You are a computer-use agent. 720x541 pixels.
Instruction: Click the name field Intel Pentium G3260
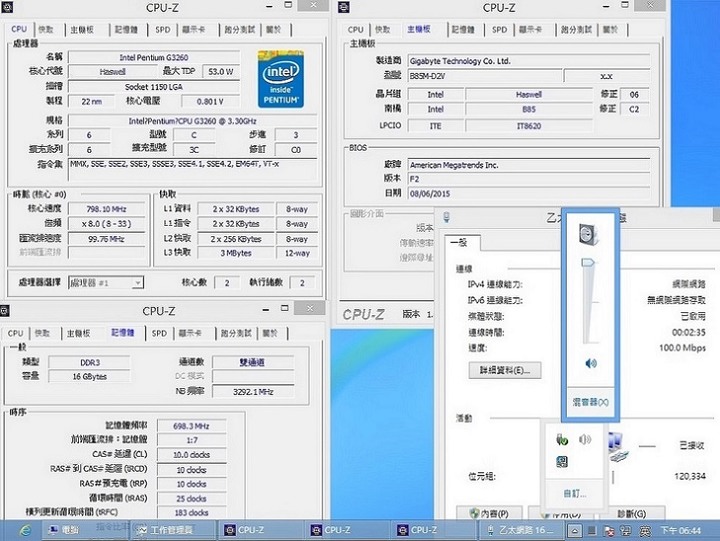pos(154,57)
